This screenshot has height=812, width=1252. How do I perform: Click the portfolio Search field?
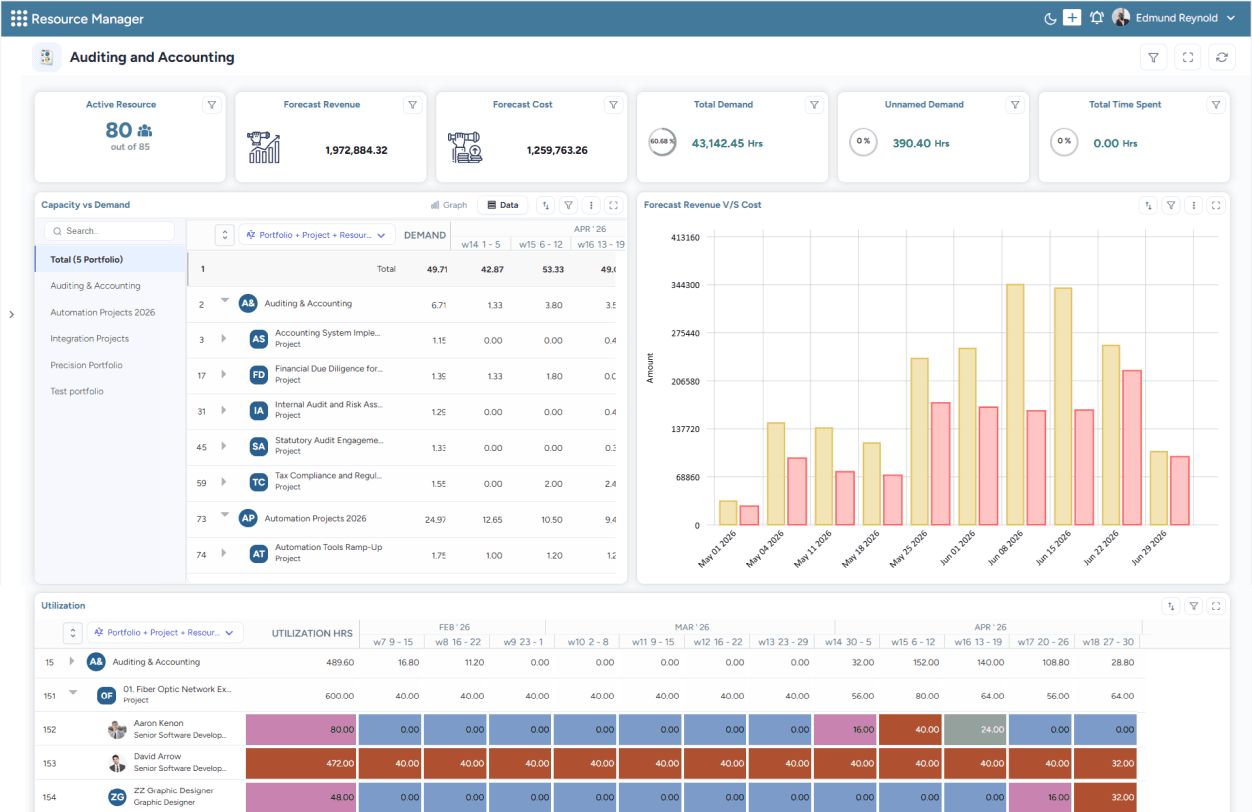[109, 231]
